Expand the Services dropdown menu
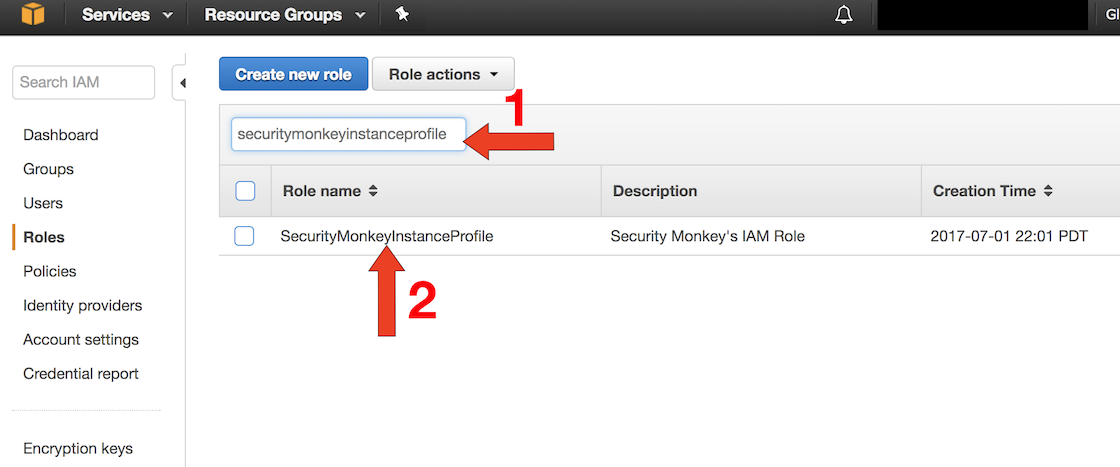The image size is (1120, 467). point(127,15)
